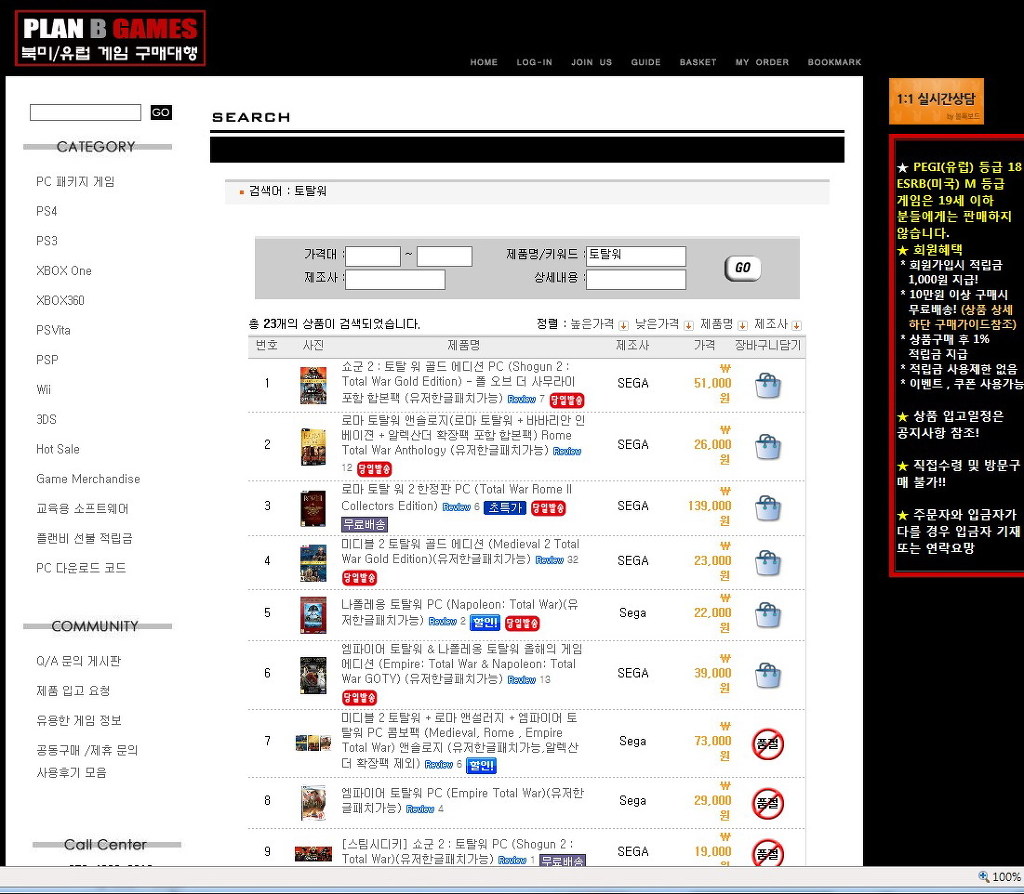Click Review icon on Medieval 2 Gold Edition
The height and width of the screenshot is (894, 1024).
tap(549, 560)
